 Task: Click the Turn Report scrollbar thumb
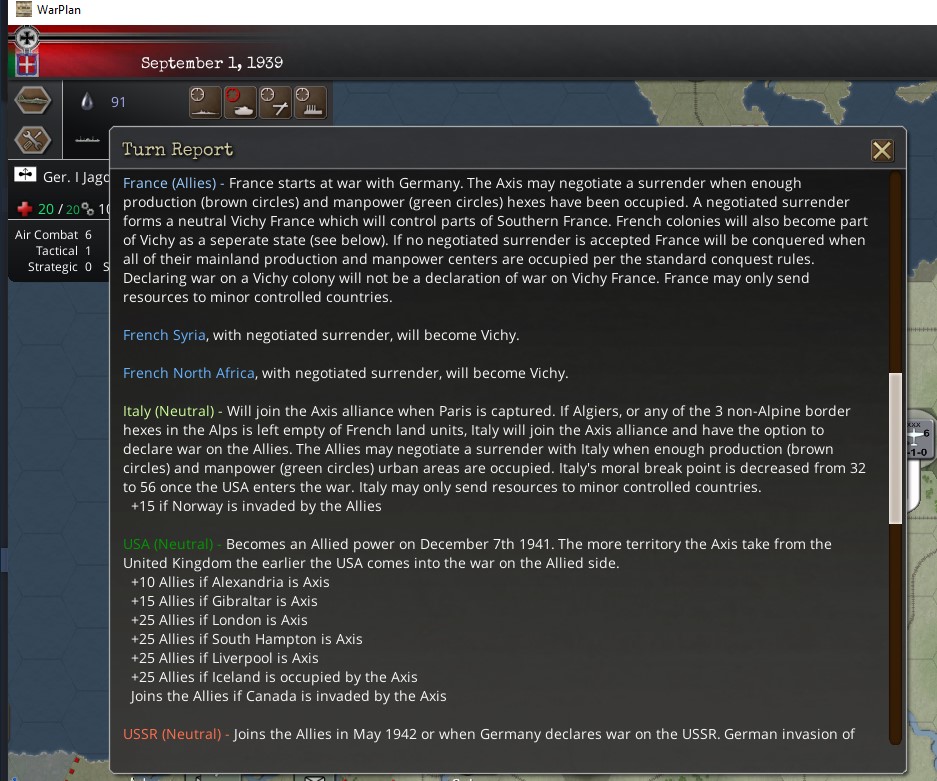(895, 448)
